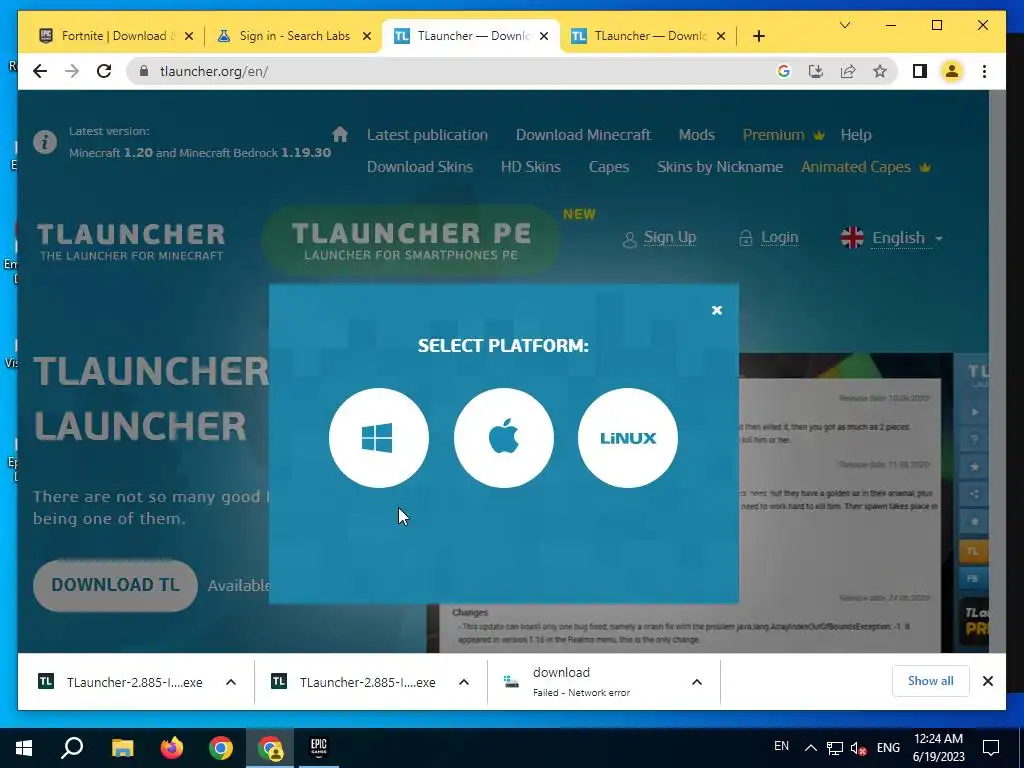Open Firefox from taskbar
The height and width of the screenshot is (768, 1024).
click(172, 748)
